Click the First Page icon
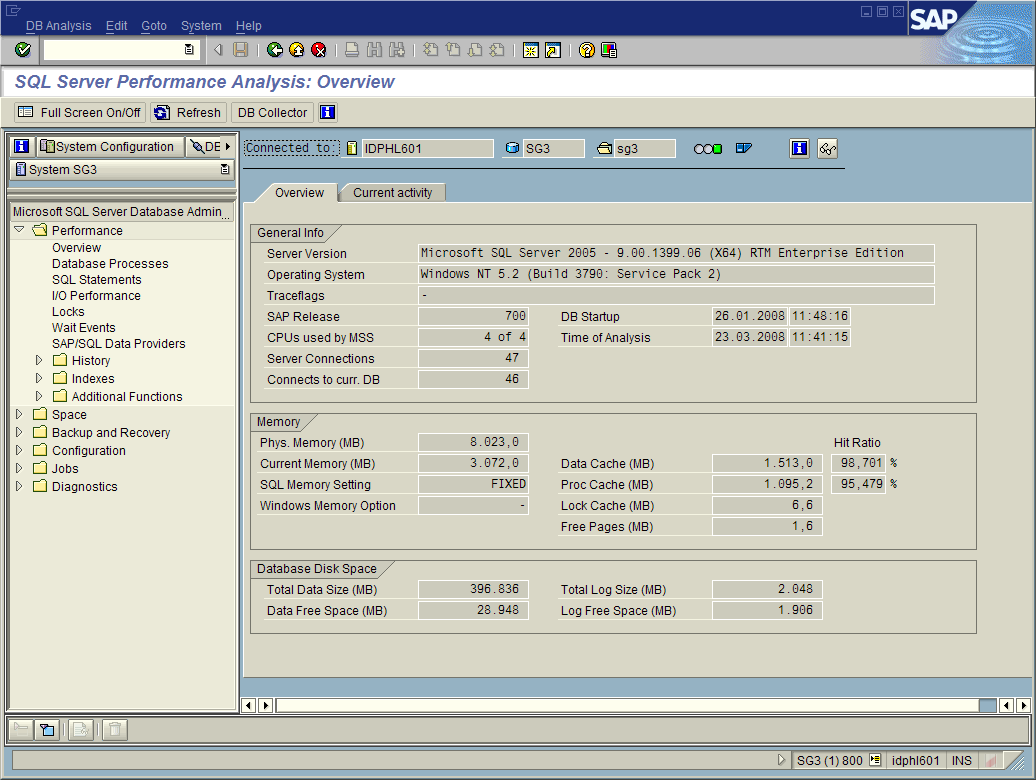The height and width of the screenshot is (780, 1036). 431,50
